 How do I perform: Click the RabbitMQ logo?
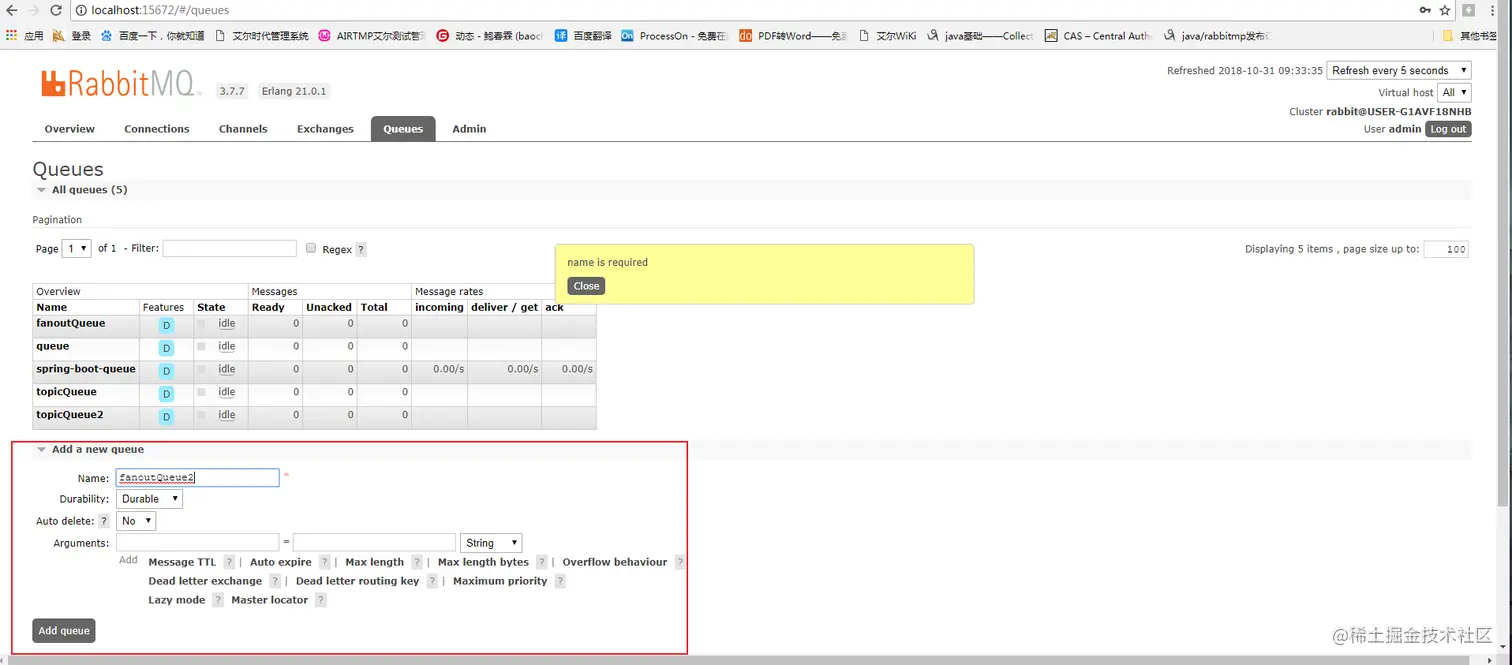(x=121, y=83)
